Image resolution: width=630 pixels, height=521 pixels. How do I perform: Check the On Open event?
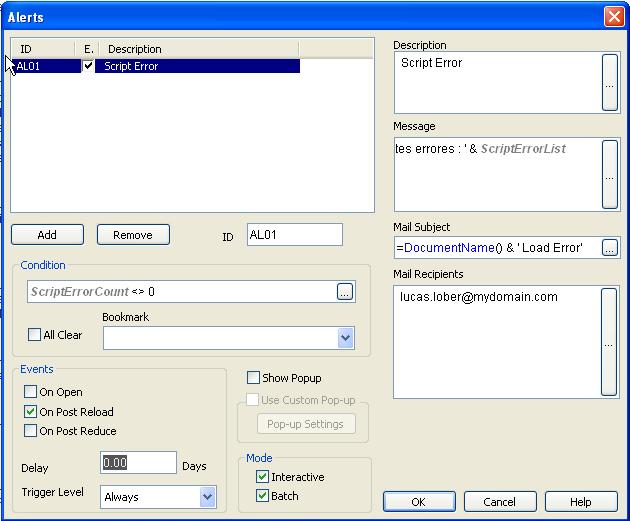click(x=30, y=392)
